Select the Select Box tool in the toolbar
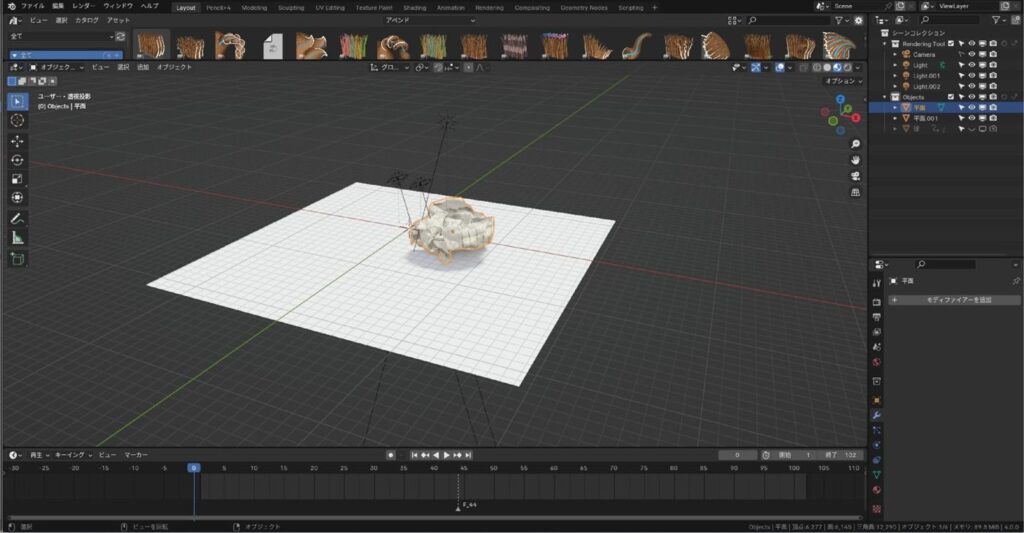This screenshot has height=533, width=1024. 18,101
